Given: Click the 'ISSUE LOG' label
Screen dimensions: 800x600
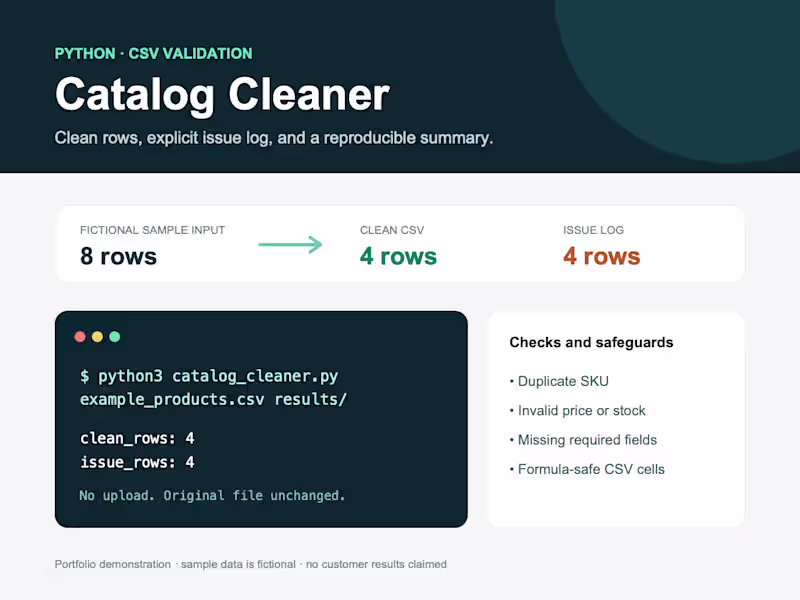Looking at the screenshot, I should (593, 230).
